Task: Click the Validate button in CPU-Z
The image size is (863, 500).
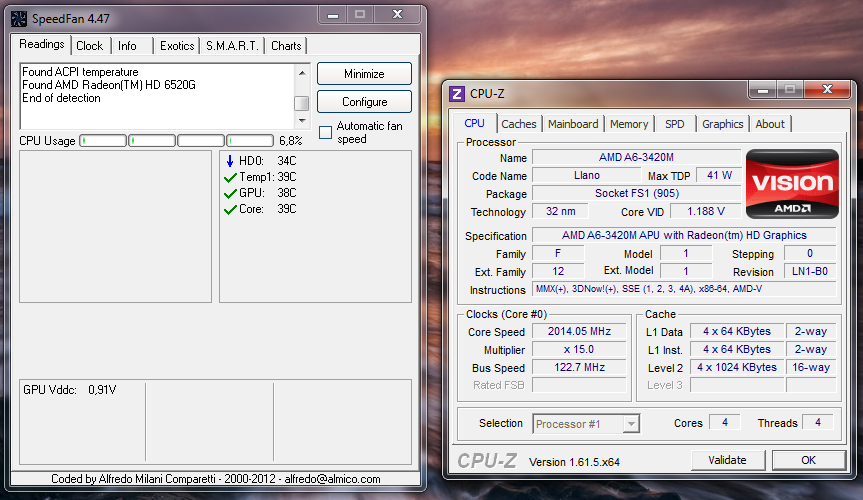Action: click(727, 460)
